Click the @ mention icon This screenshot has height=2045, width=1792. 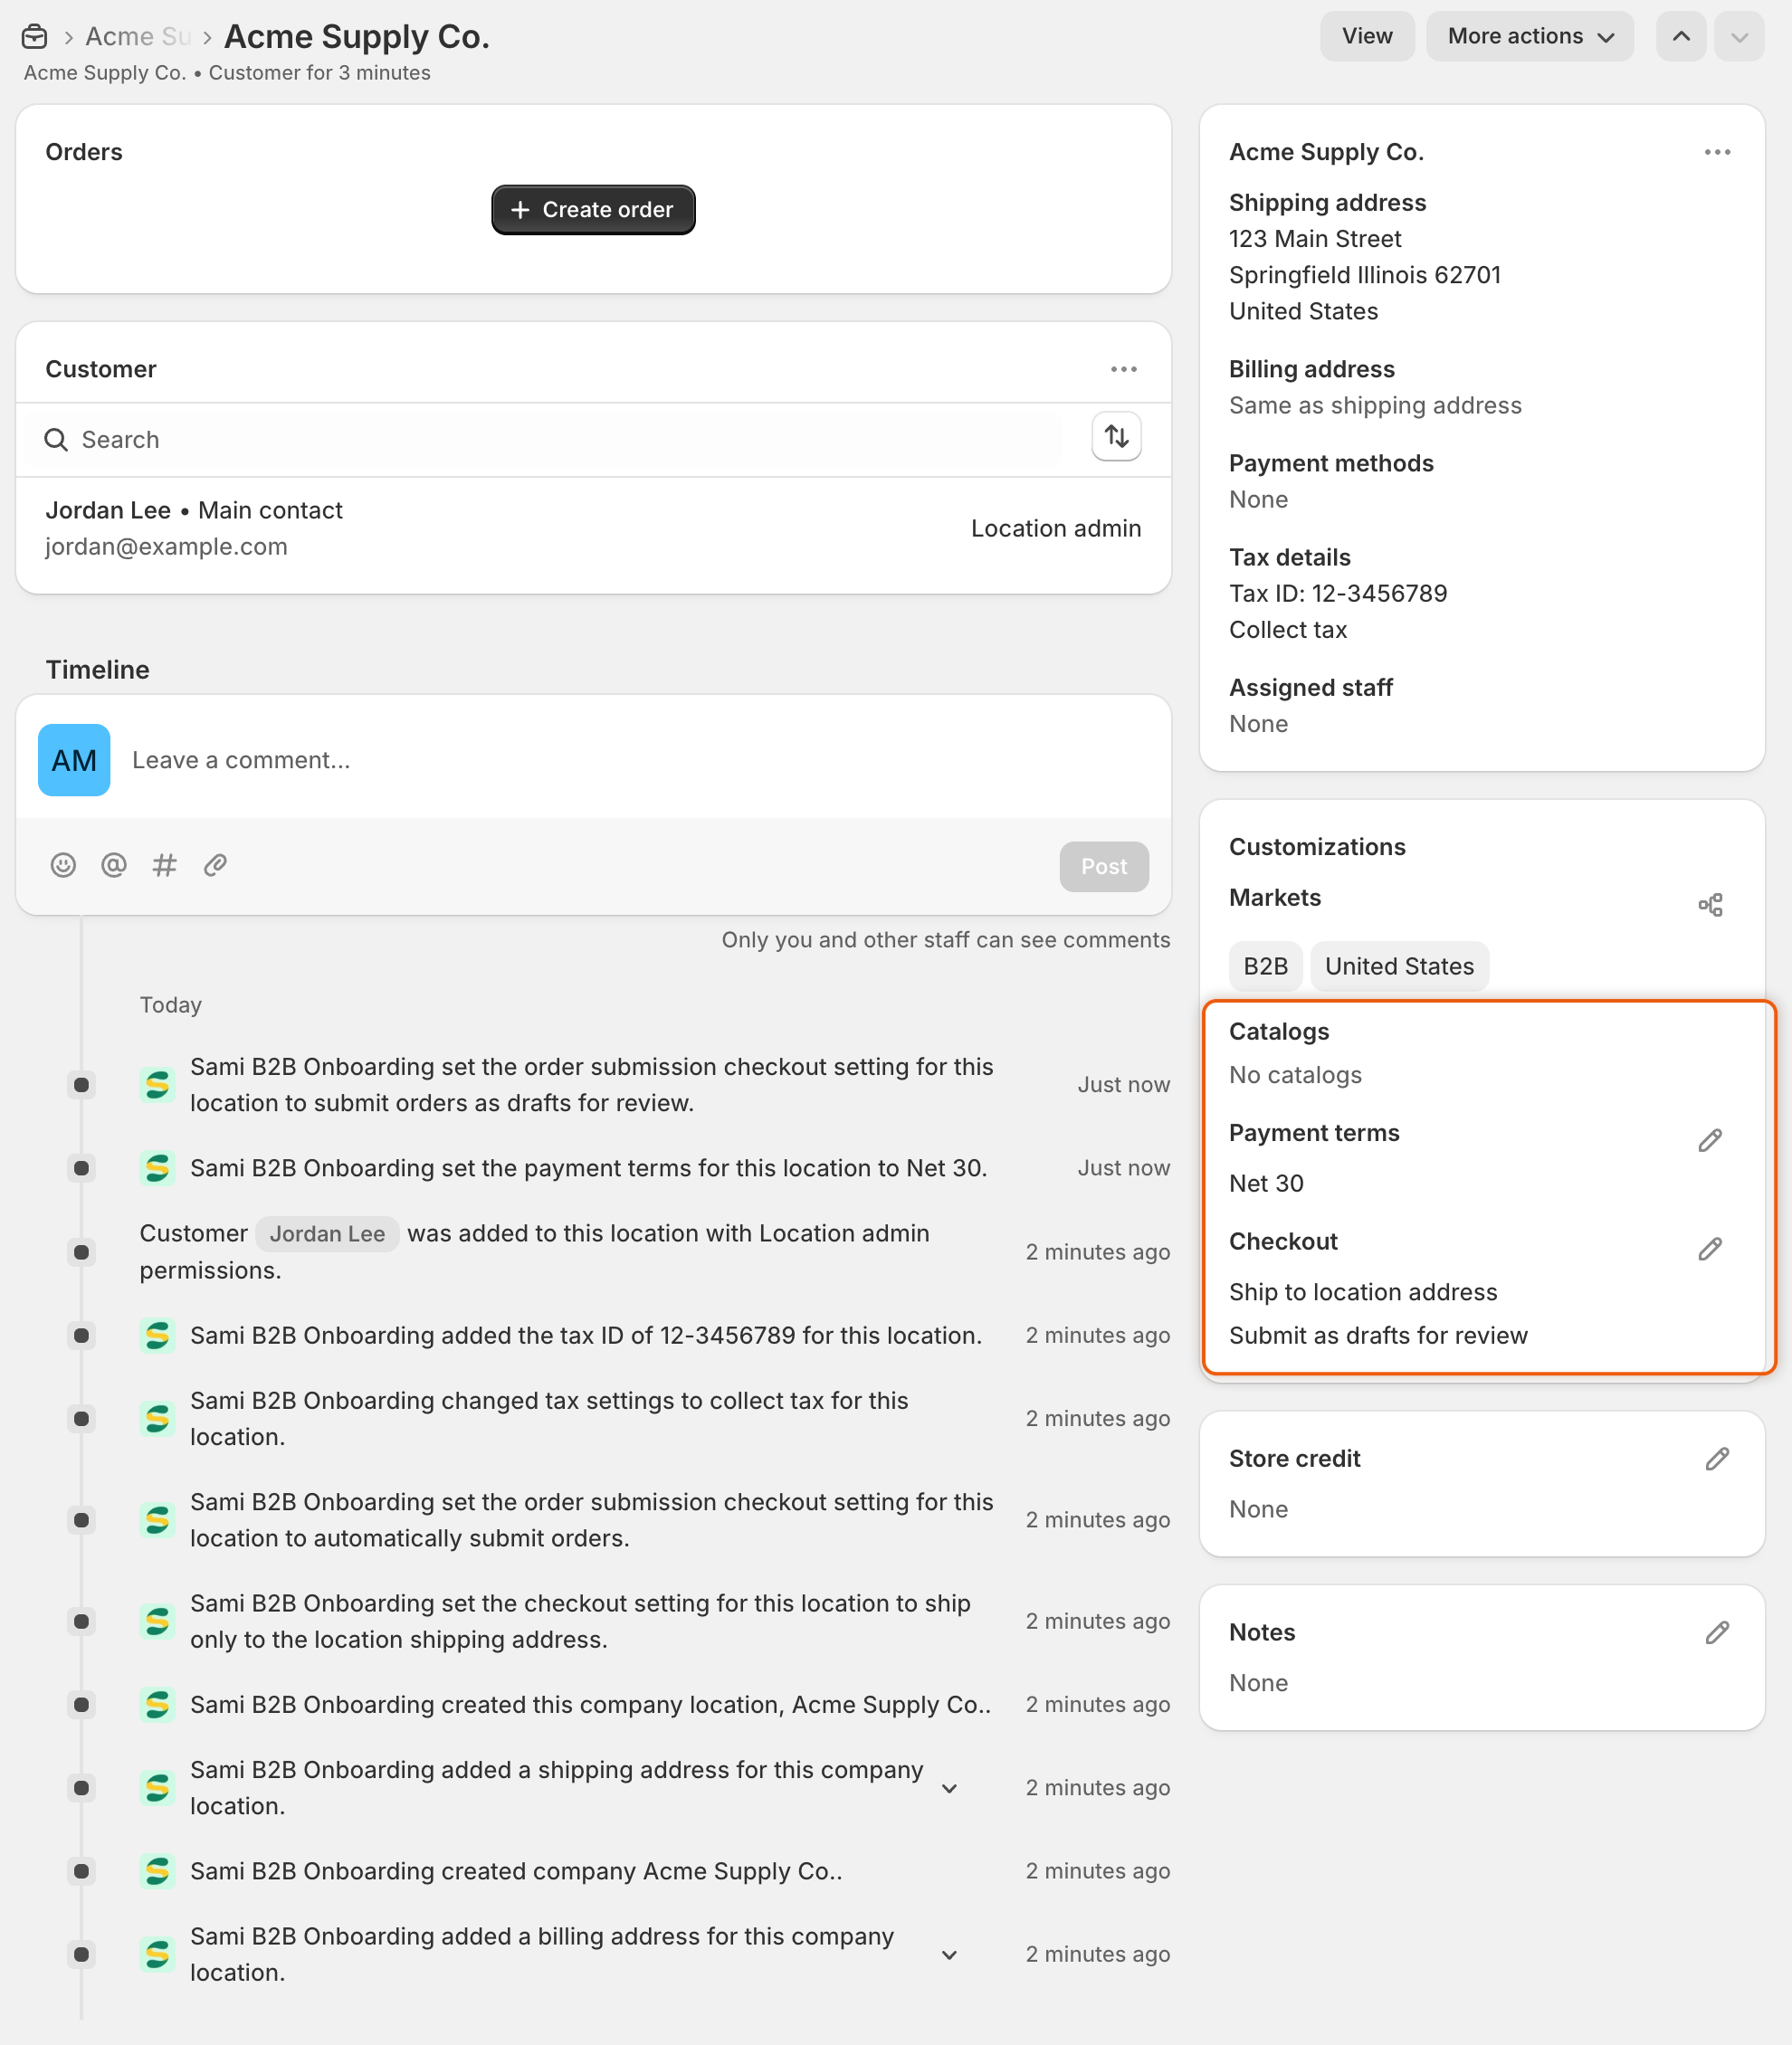(x=114, y=865)
